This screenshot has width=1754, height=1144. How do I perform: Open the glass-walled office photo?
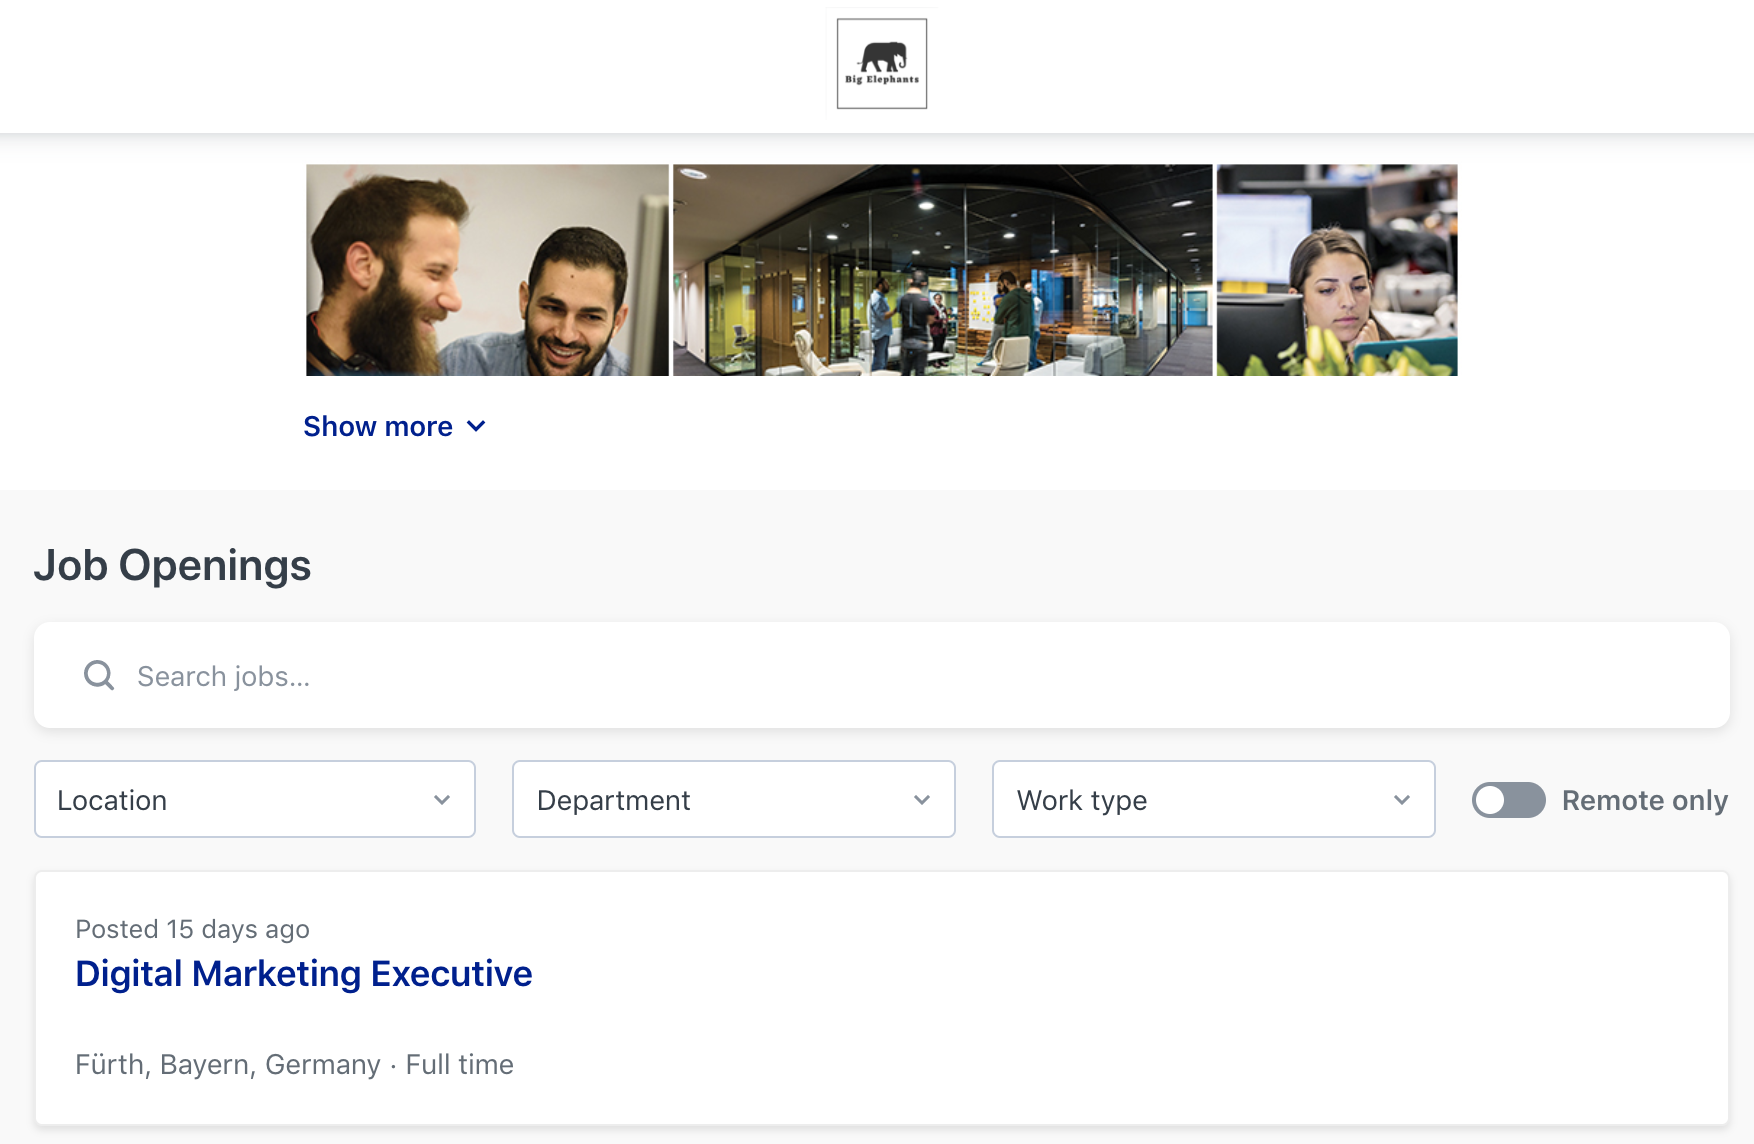(942, 270)
